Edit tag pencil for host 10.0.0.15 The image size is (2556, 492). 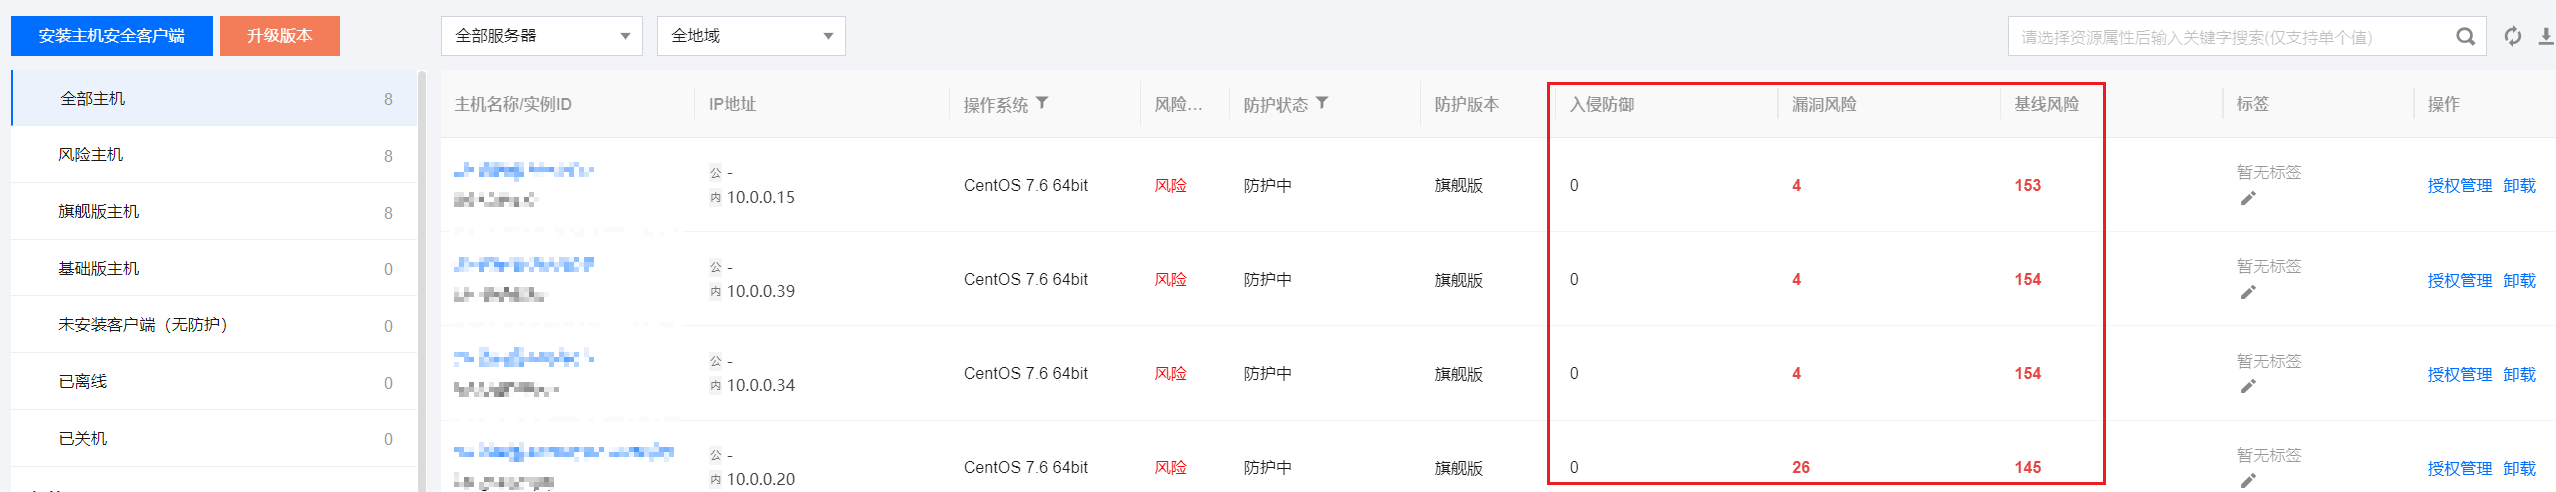point(2248,198)
